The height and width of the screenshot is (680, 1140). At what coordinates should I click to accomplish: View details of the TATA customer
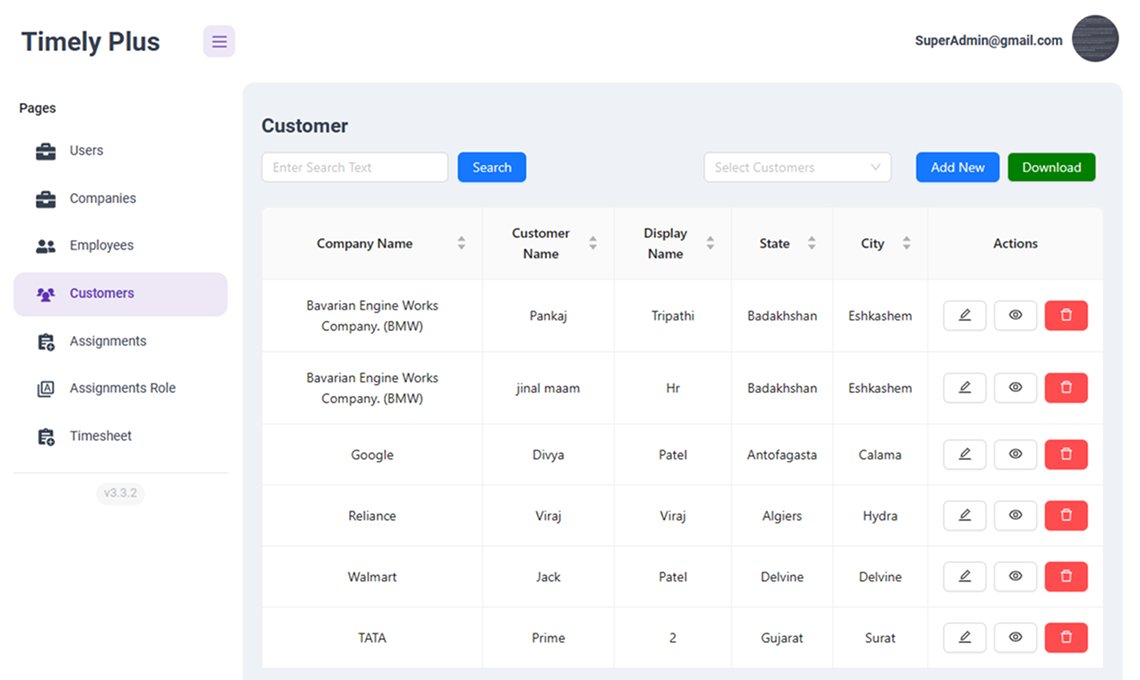pyautogui.click(x=1015, y=637)
